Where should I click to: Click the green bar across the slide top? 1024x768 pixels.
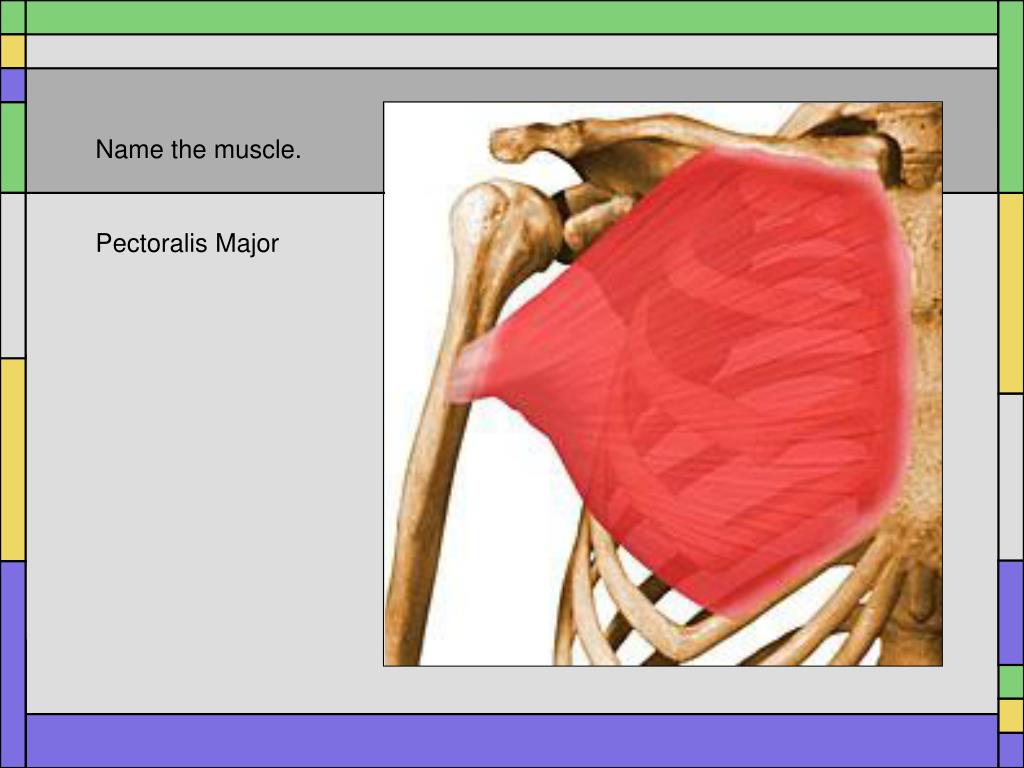pos(511,18)
